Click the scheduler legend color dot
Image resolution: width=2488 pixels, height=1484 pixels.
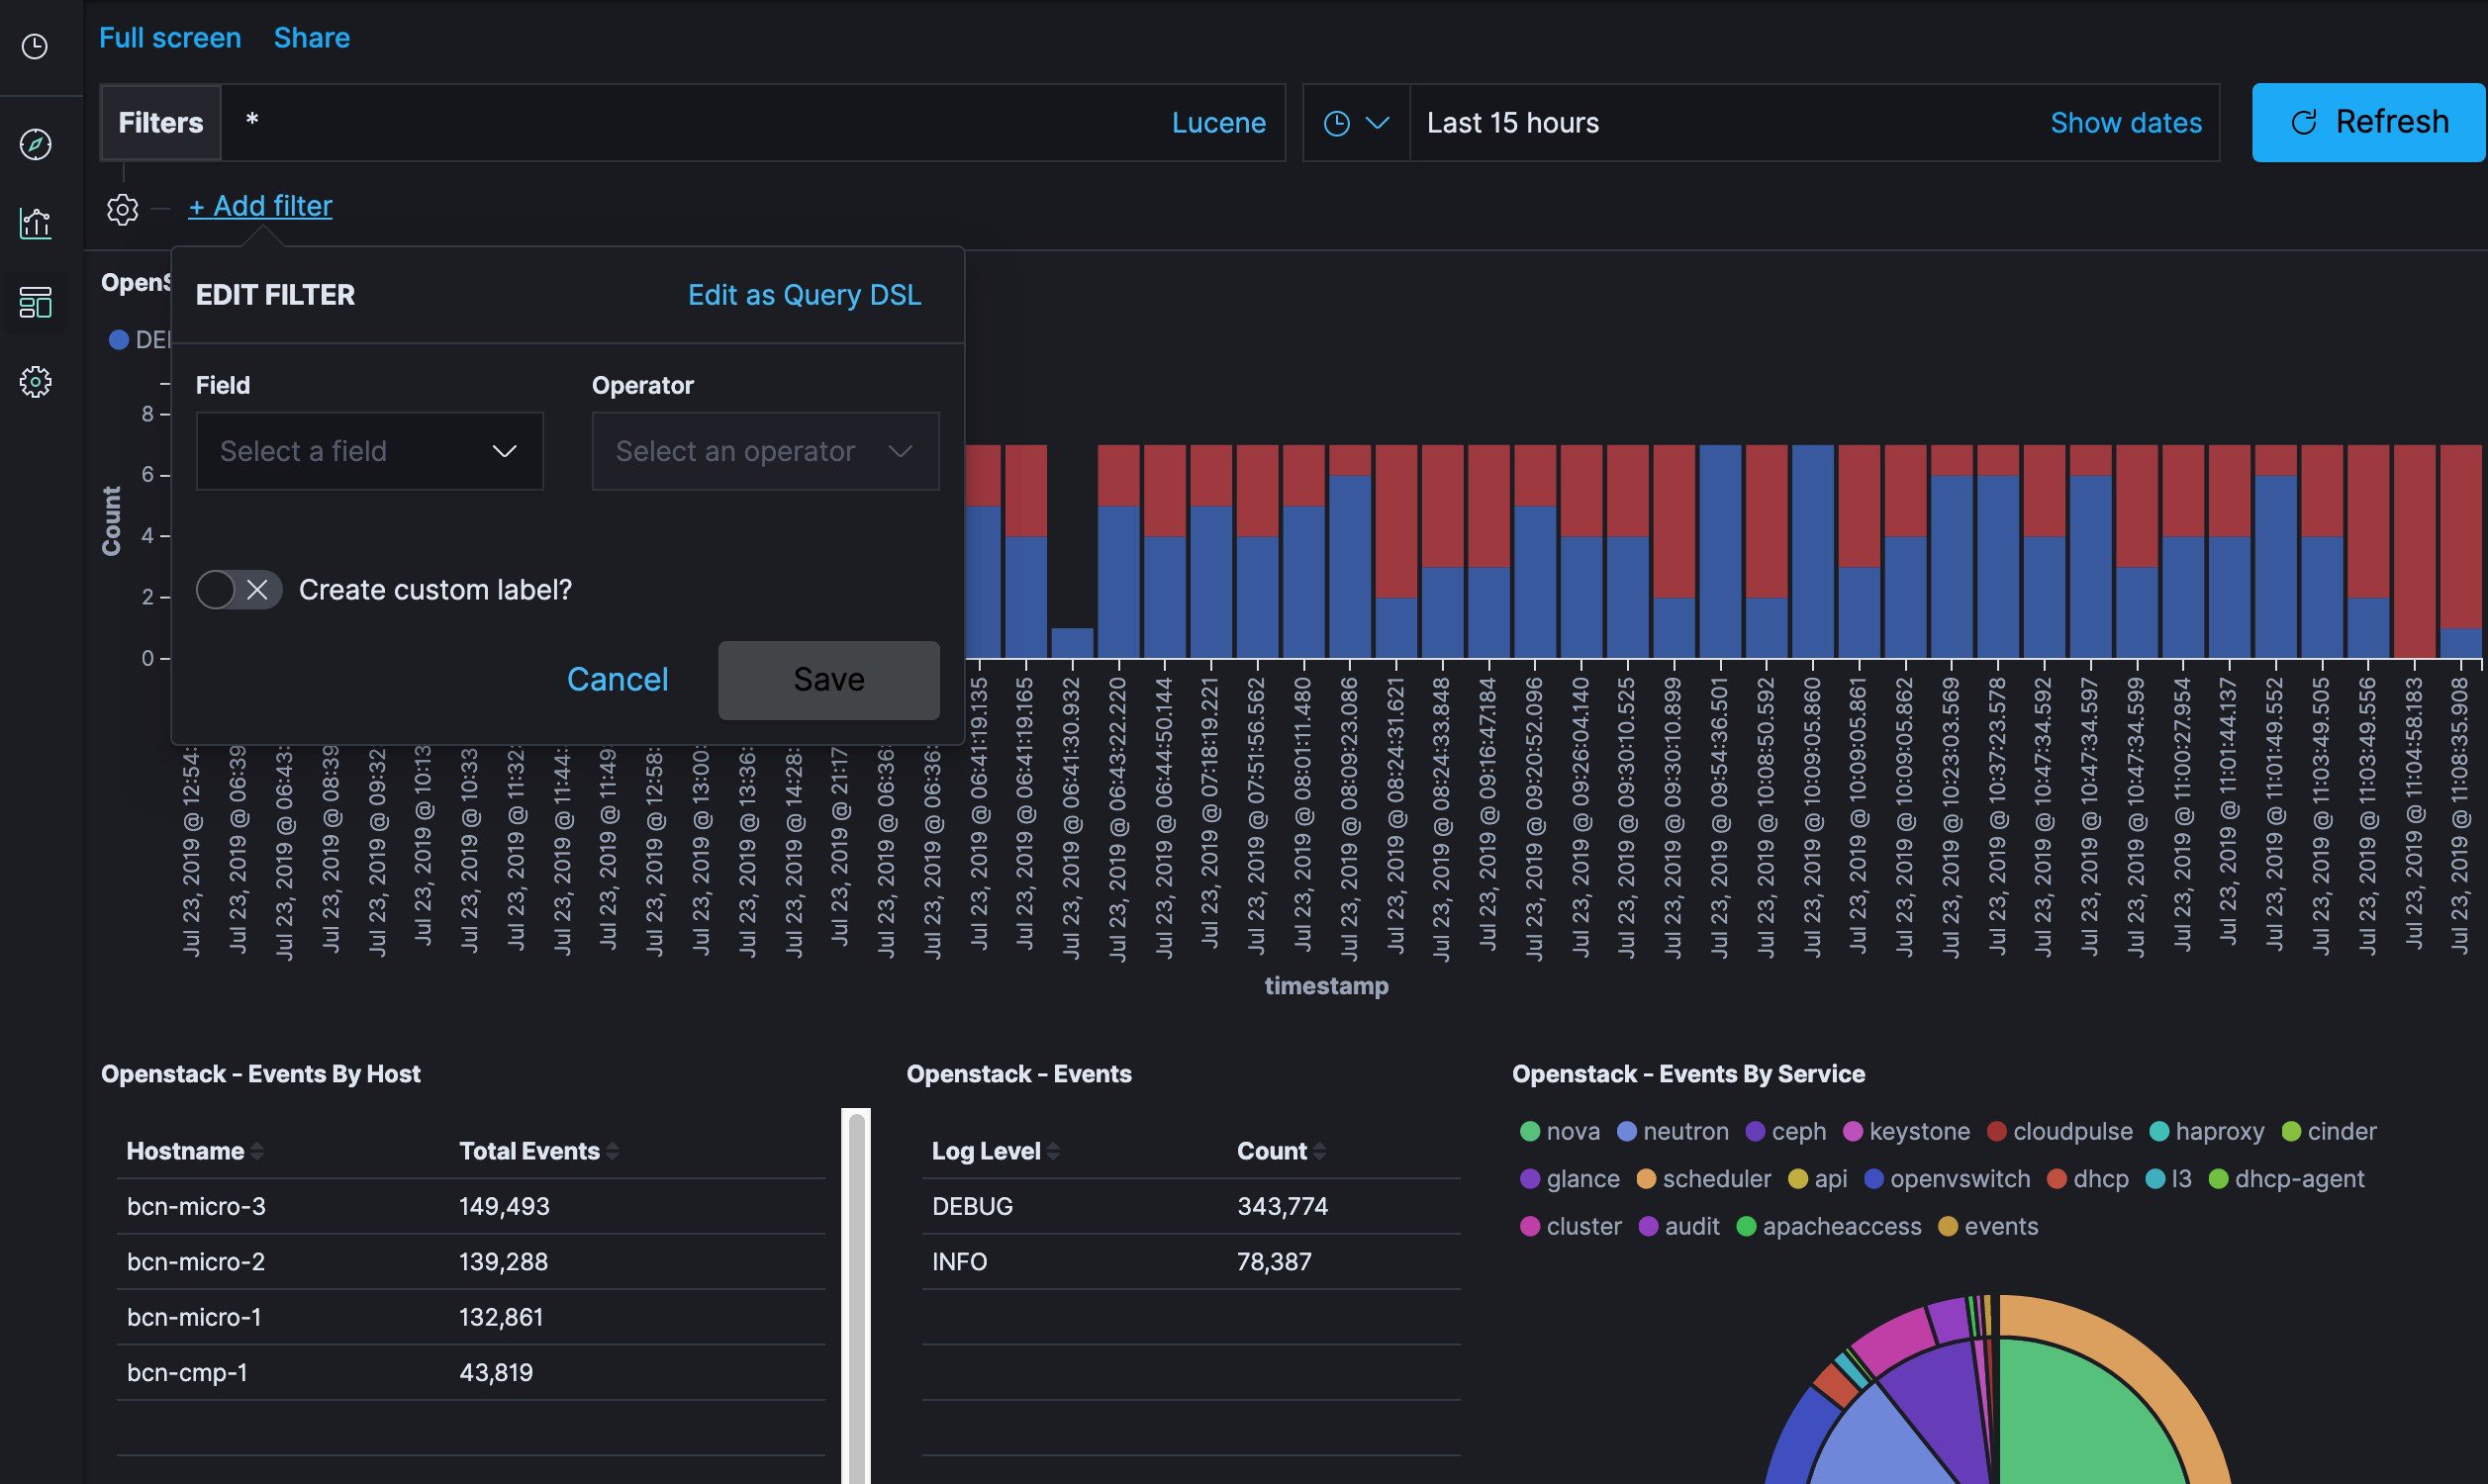coord(1646,1179)
